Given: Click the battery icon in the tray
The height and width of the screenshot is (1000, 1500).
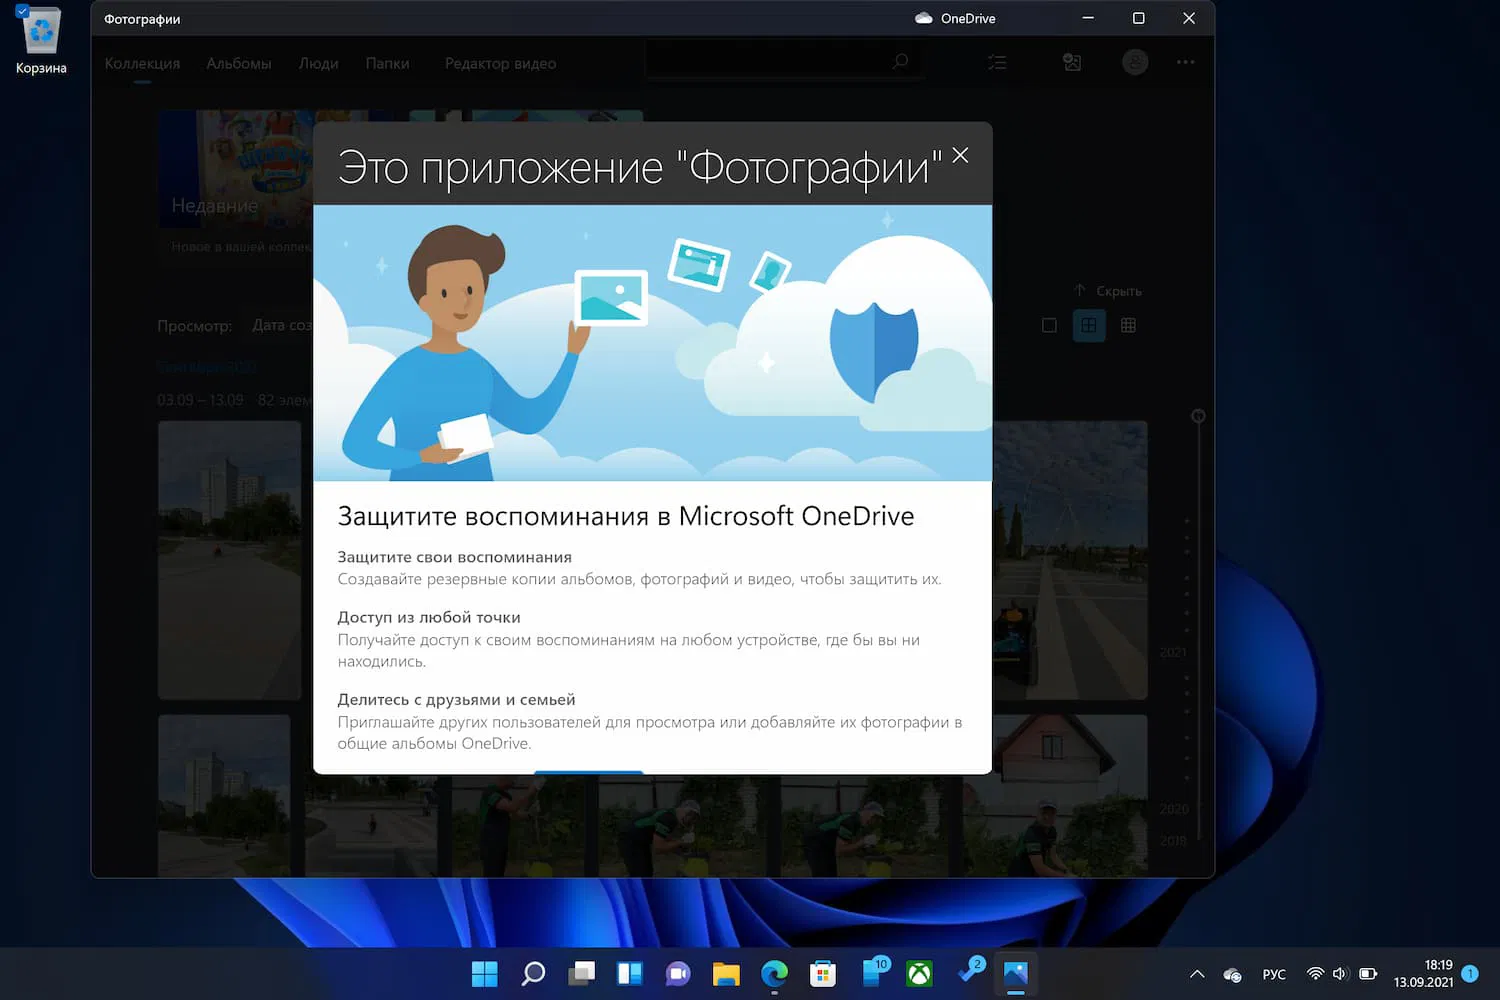Looking at the screenshot, I should pos(1368,974).
